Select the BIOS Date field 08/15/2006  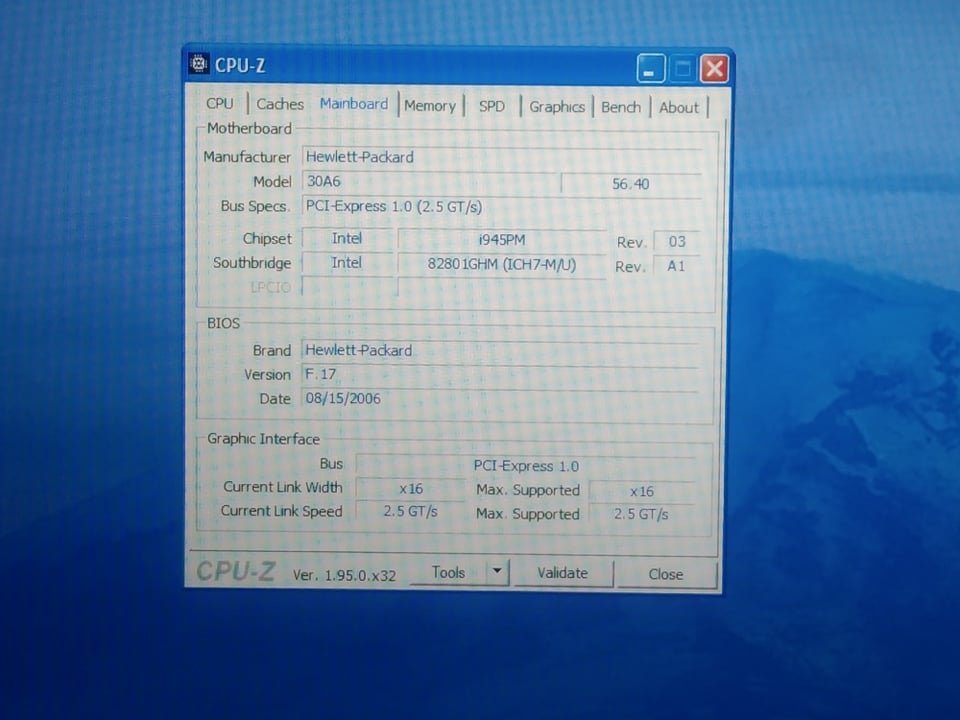[500, 398]
